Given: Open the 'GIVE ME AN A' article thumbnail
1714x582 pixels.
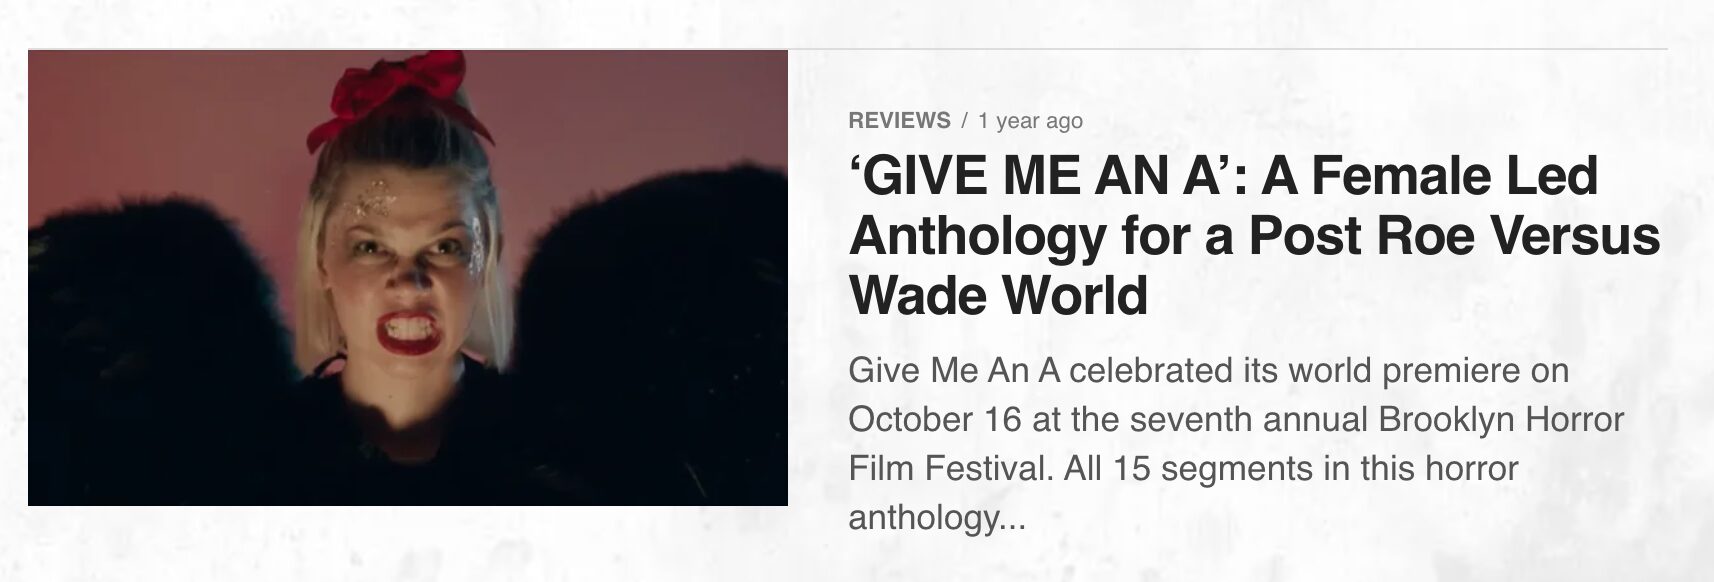Looking at the screenshot, I should tap(408, 278).
